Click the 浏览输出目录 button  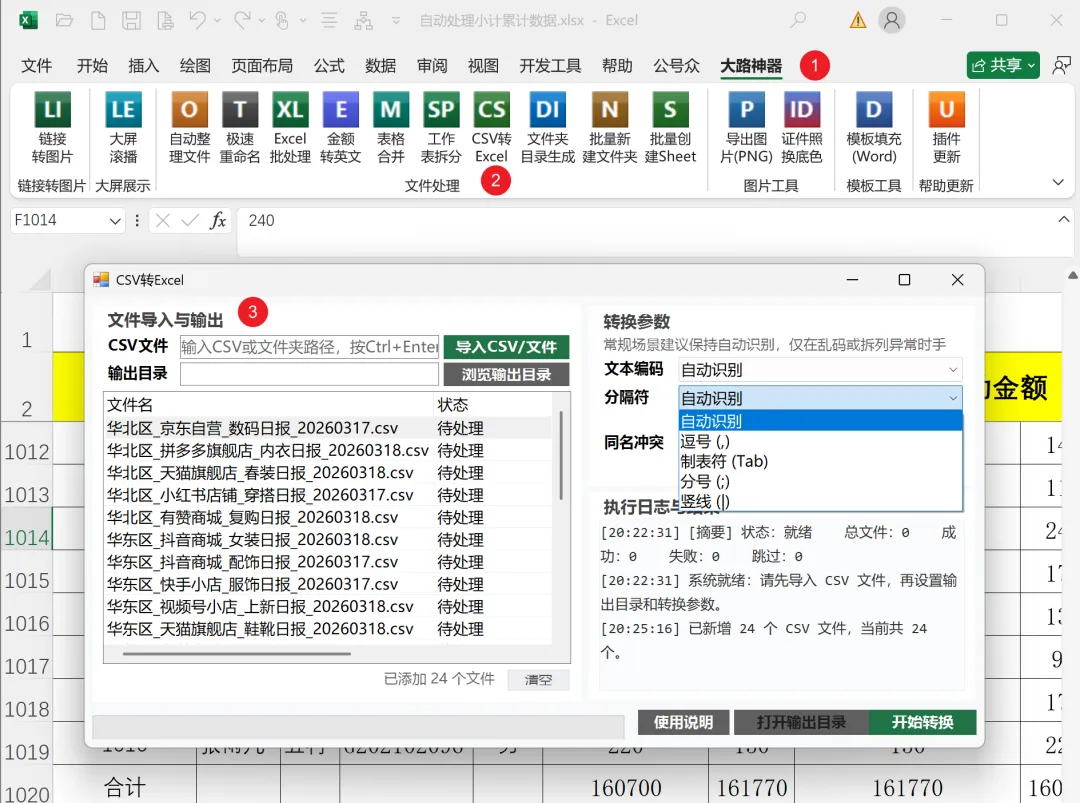pos(506,375)
